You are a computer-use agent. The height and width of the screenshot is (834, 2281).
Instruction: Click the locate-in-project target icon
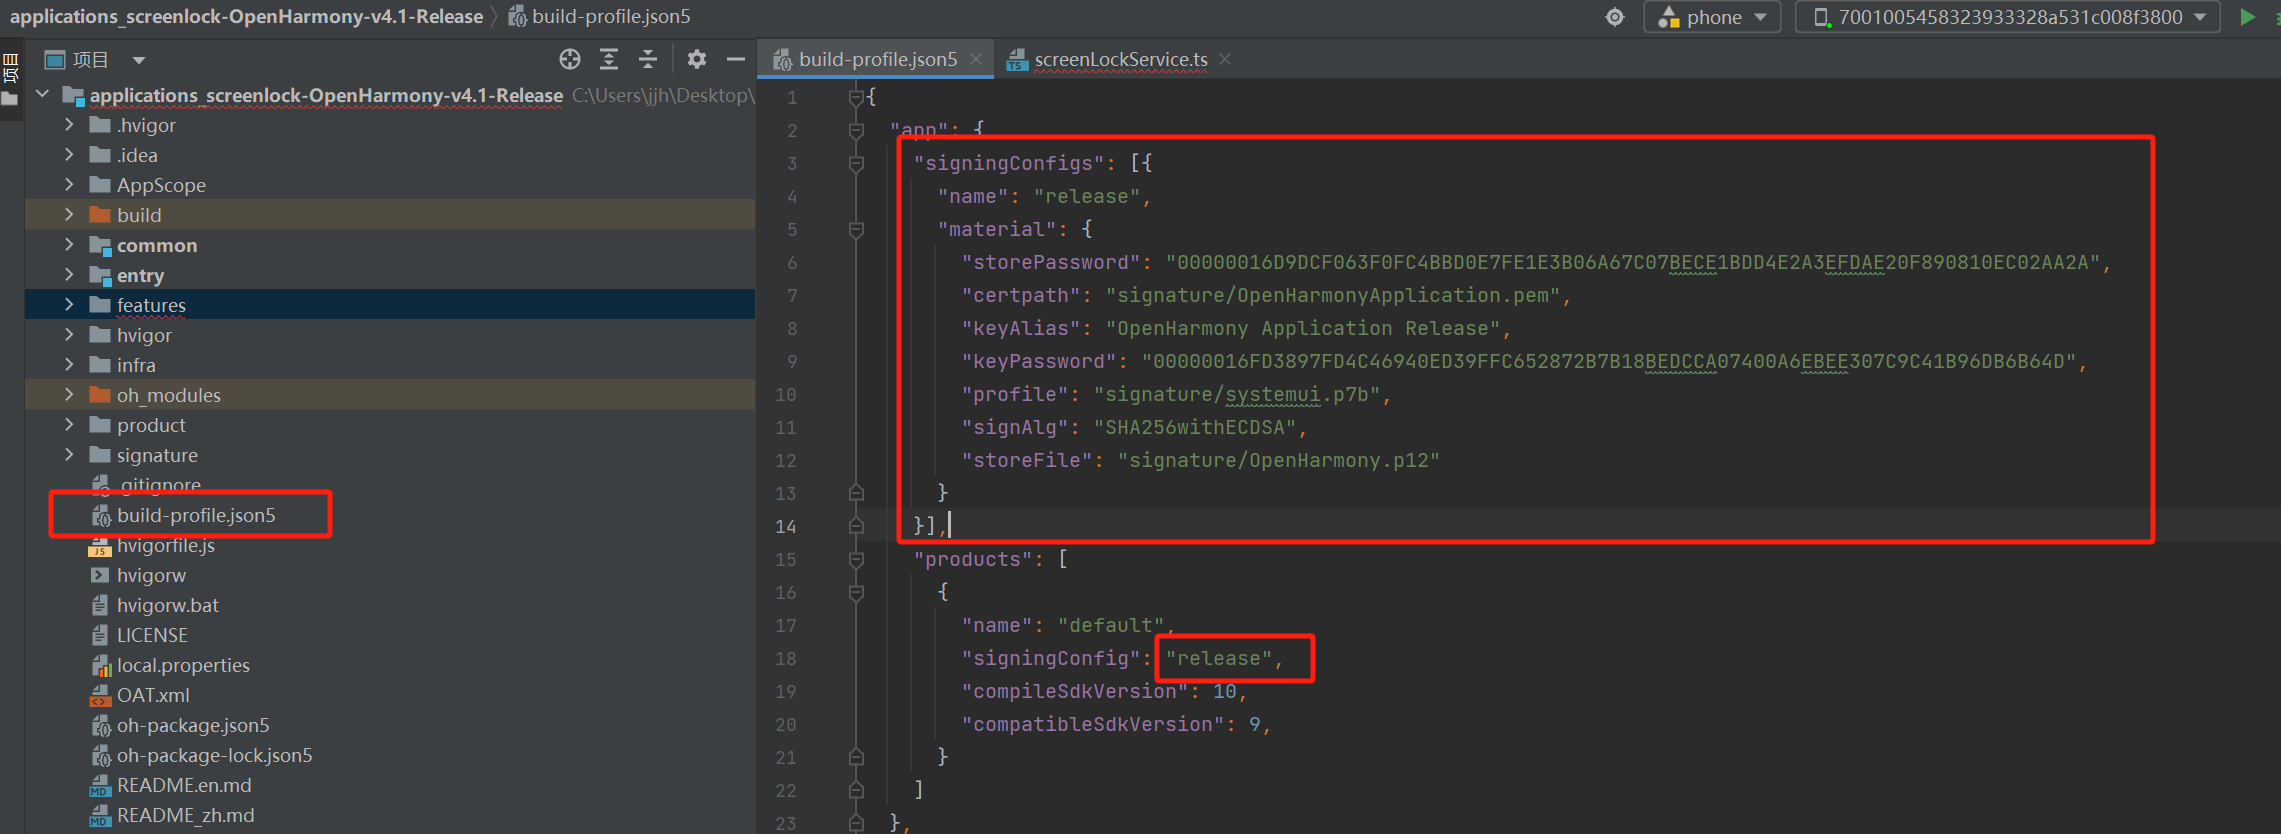point(570,60)
